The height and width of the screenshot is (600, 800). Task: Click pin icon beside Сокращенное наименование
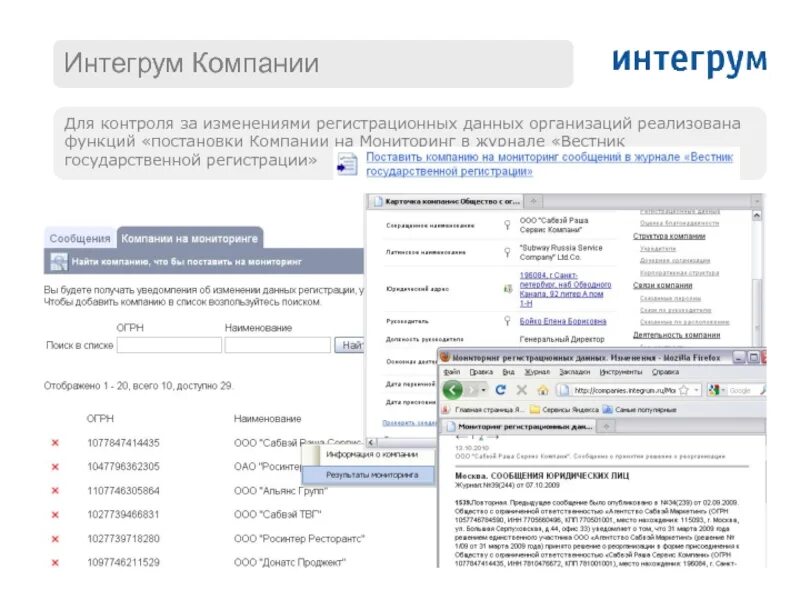pyautogui.click(x=507, y=225)
